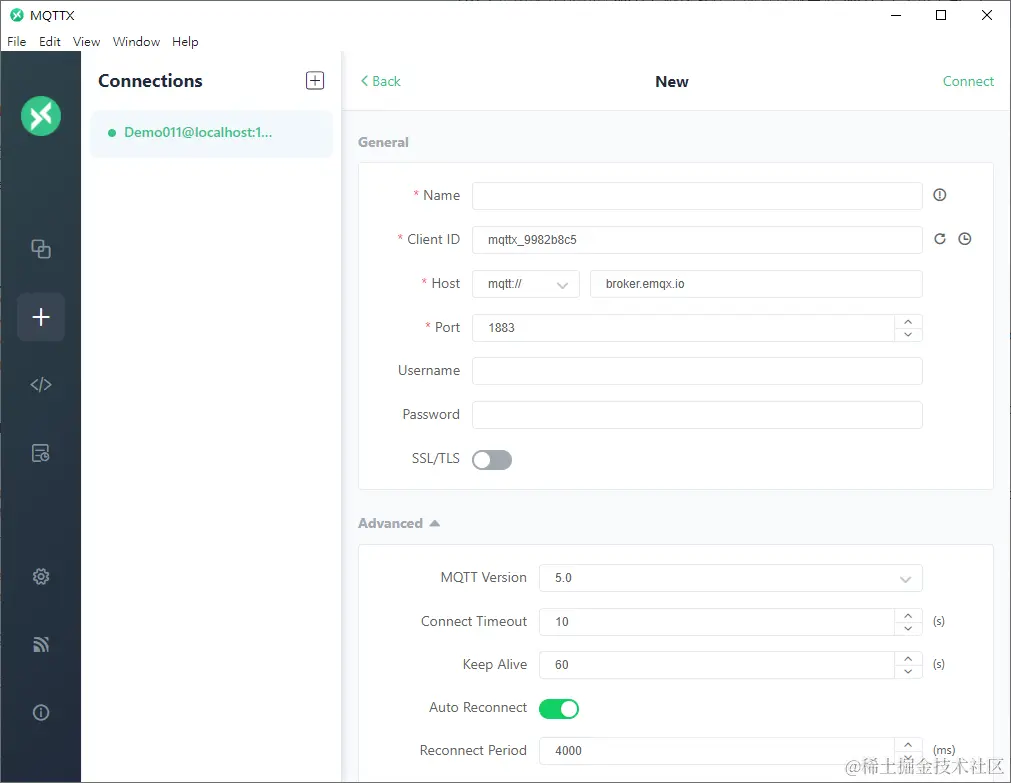Image resolution: width=1011 pixels, height=783 pixels.
Task: Open the Host protocol dropdown showing mqtt://
Action: pyautogui.click(x=525, y=284)
